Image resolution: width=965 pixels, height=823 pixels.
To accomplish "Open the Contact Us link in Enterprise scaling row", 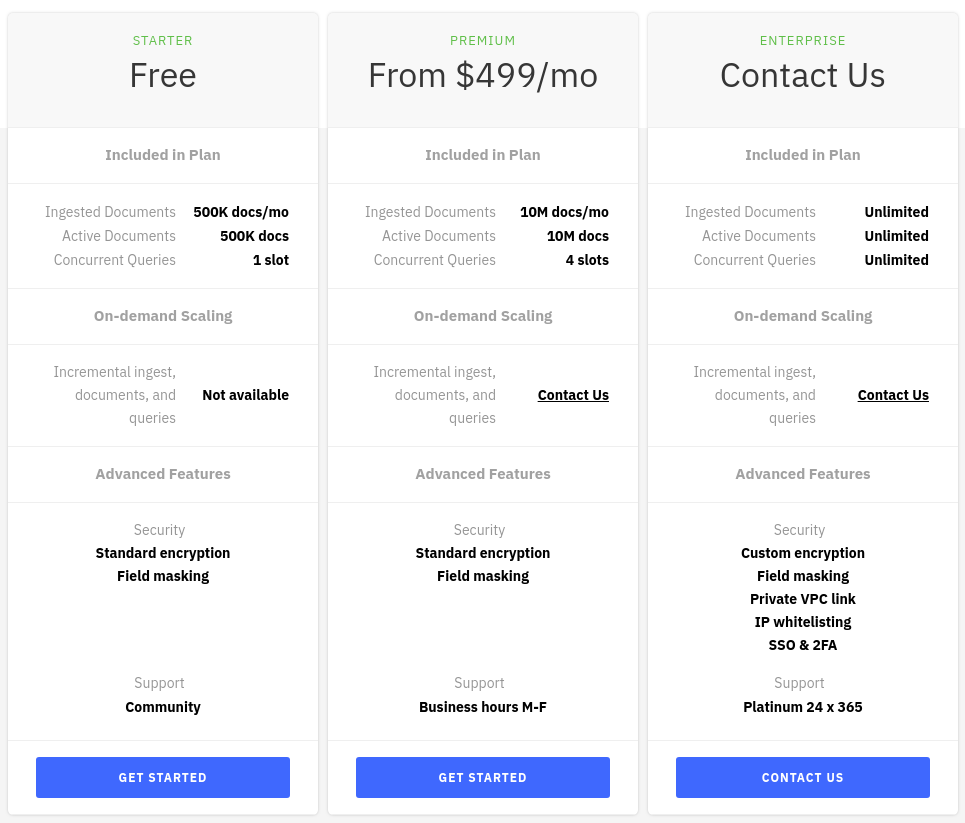I will click(893, 395).
